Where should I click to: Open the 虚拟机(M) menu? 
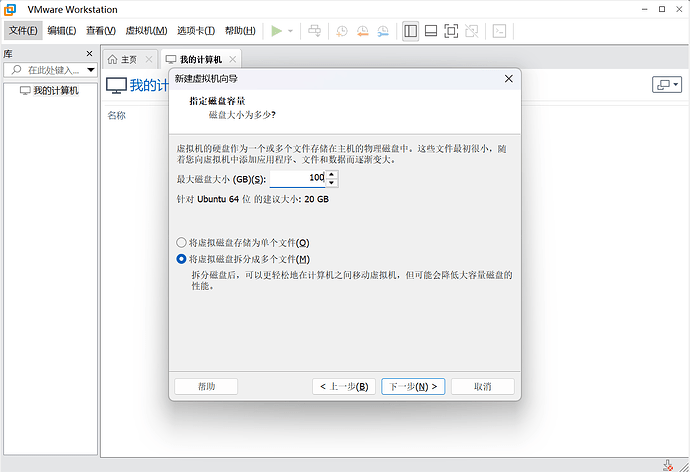pos(146,30)
